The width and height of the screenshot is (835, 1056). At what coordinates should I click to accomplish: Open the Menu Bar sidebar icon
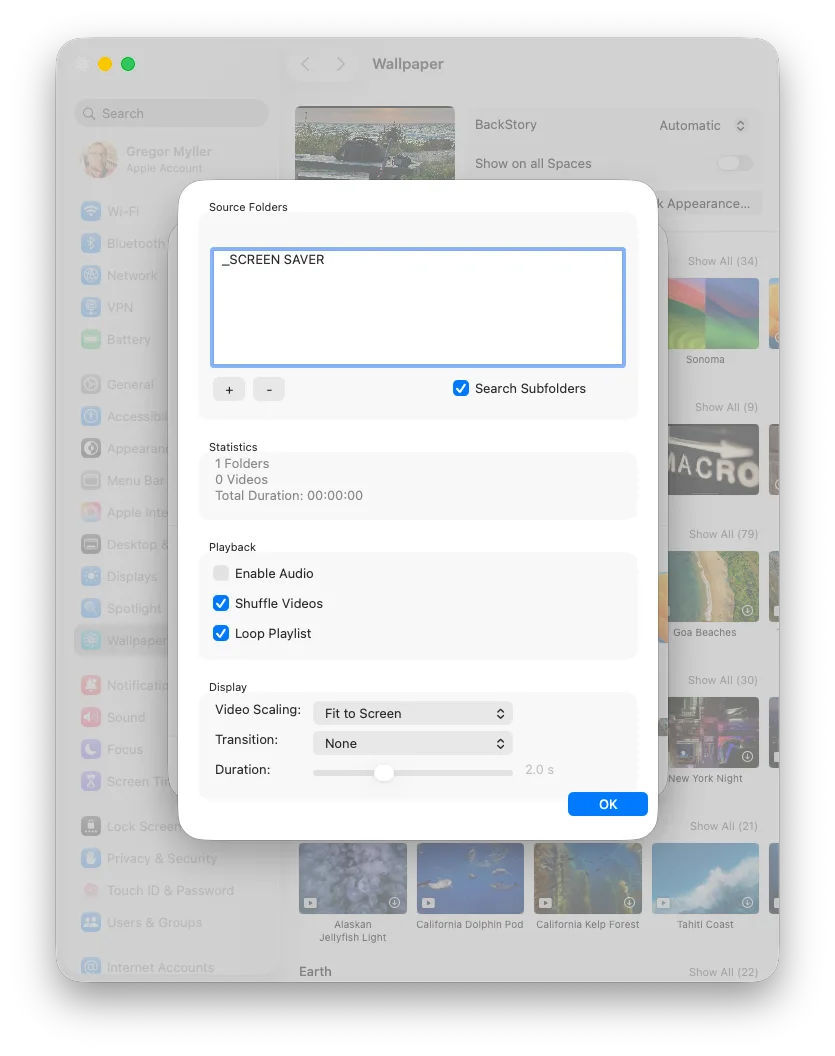[x=91, y=480]
